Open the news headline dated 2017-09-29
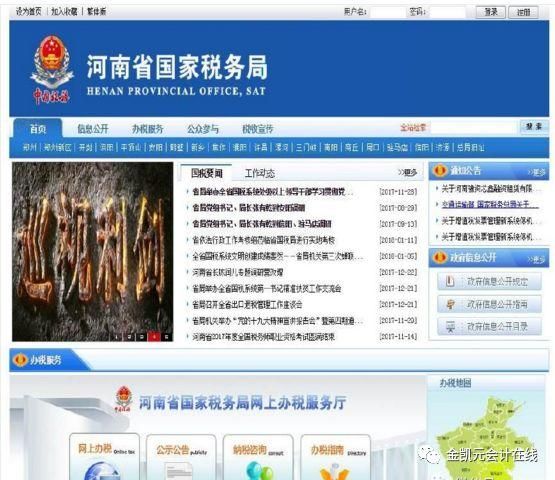 pyautogui.click(x=248, y=208)
